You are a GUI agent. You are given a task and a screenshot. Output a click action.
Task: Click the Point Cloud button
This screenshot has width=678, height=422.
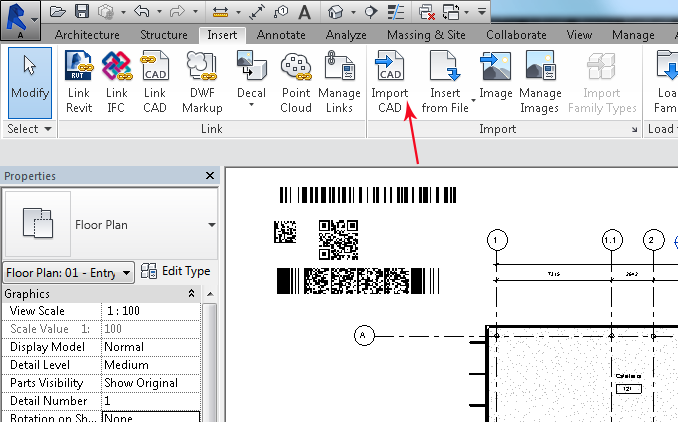point(296,82)
